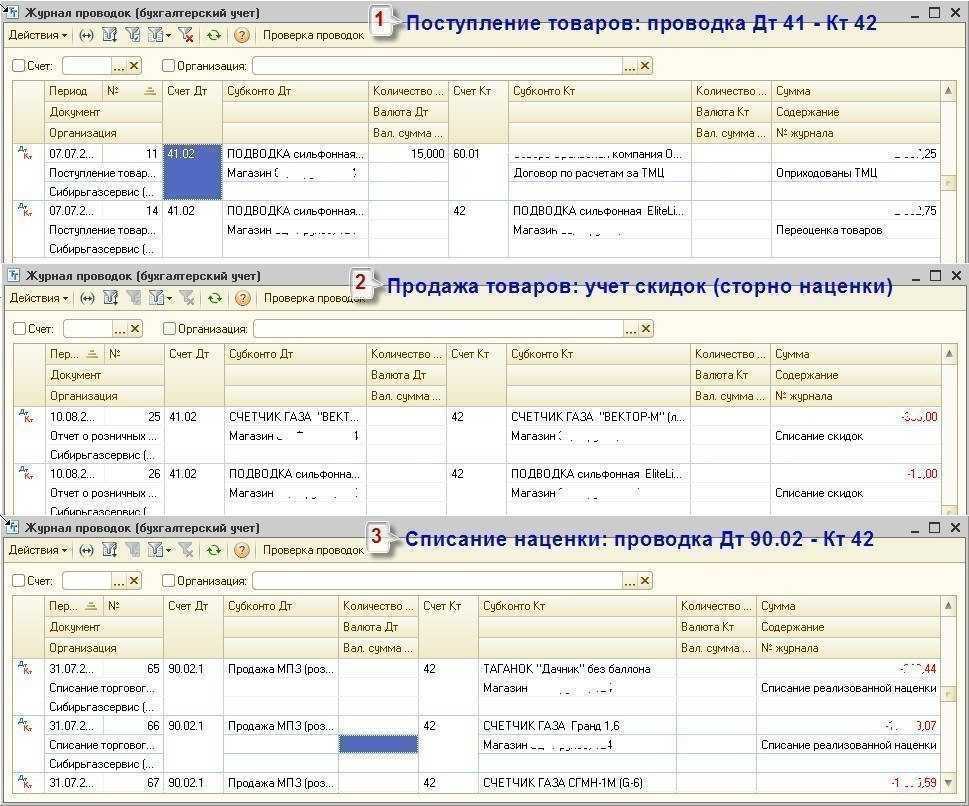
Task: Open filter and sort settings in top window
Action: (x=109, y=35)
